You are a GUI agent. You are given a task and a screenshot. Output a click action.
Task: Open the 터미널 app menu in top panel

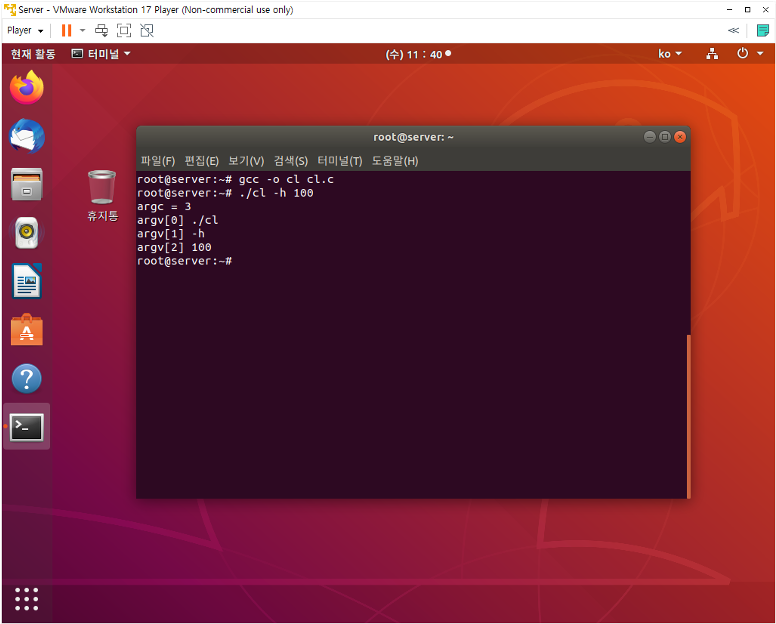(101, 54)
